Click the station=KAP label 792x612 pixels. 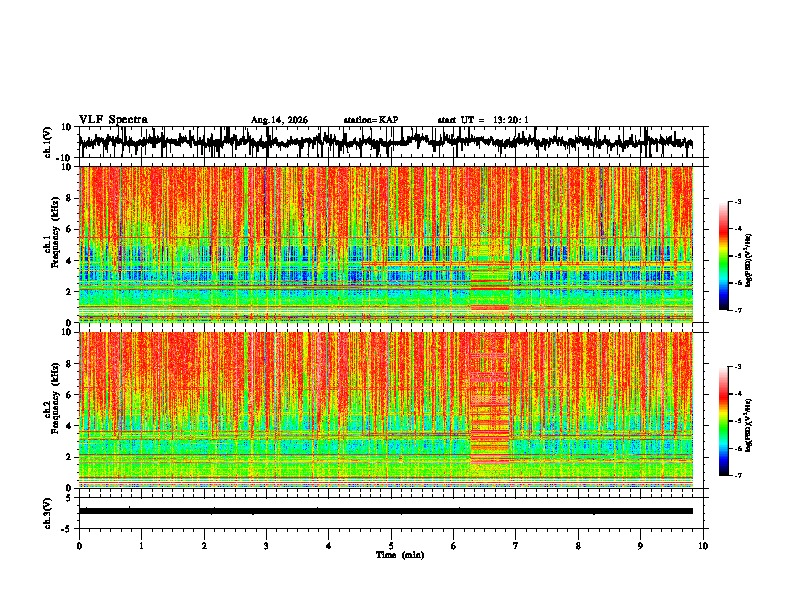coord(371,120)
